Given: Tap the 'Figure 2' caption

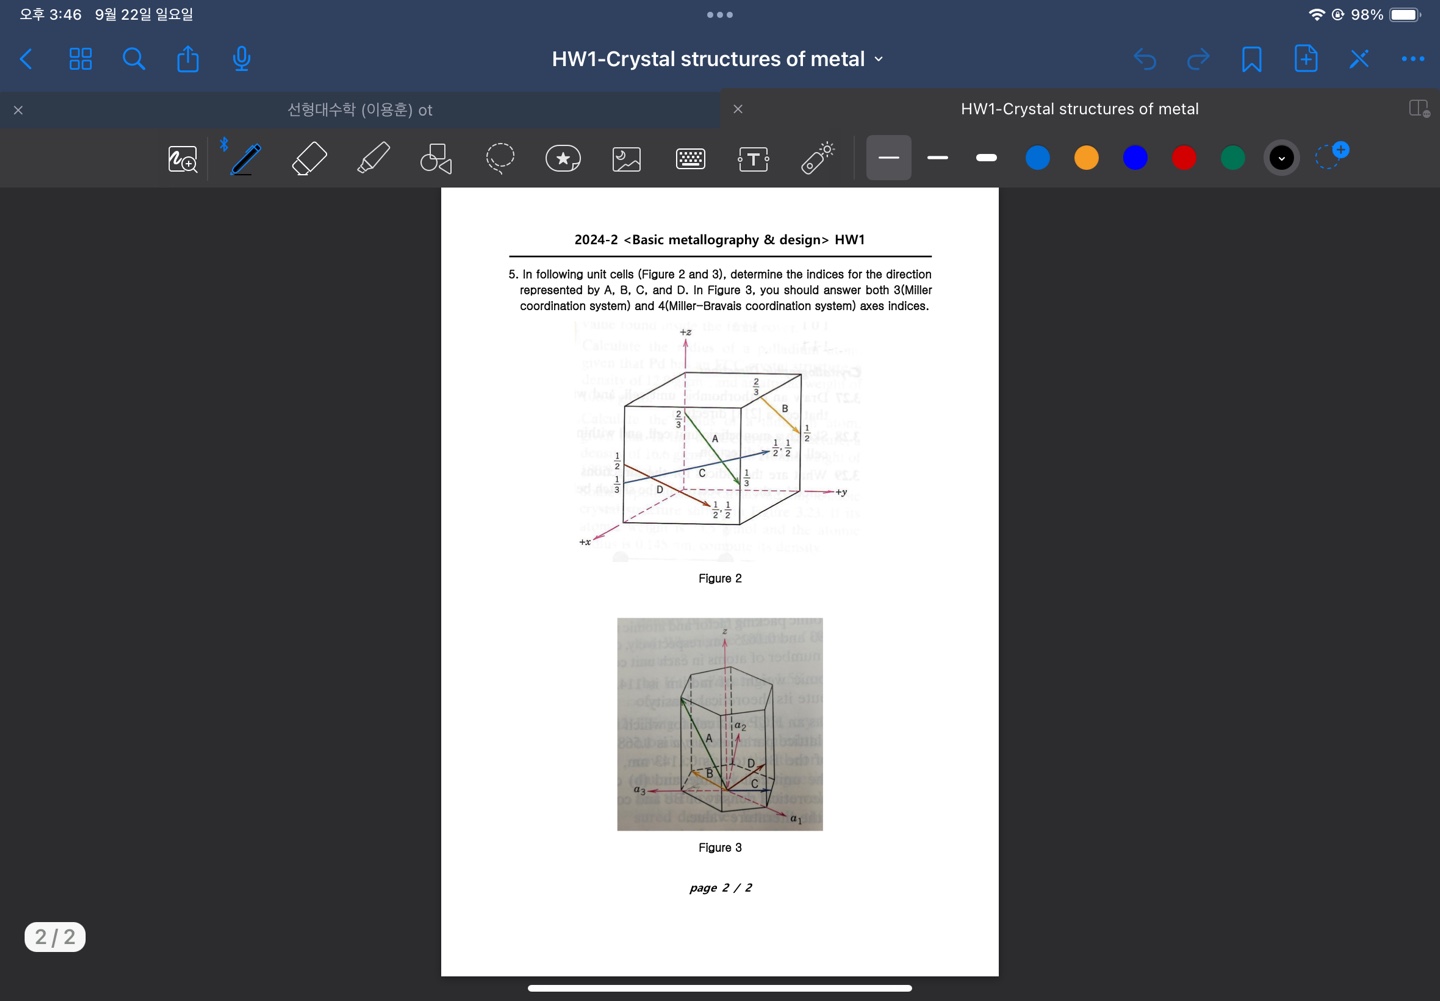Looking at the screenshot, I should point(720,579).
